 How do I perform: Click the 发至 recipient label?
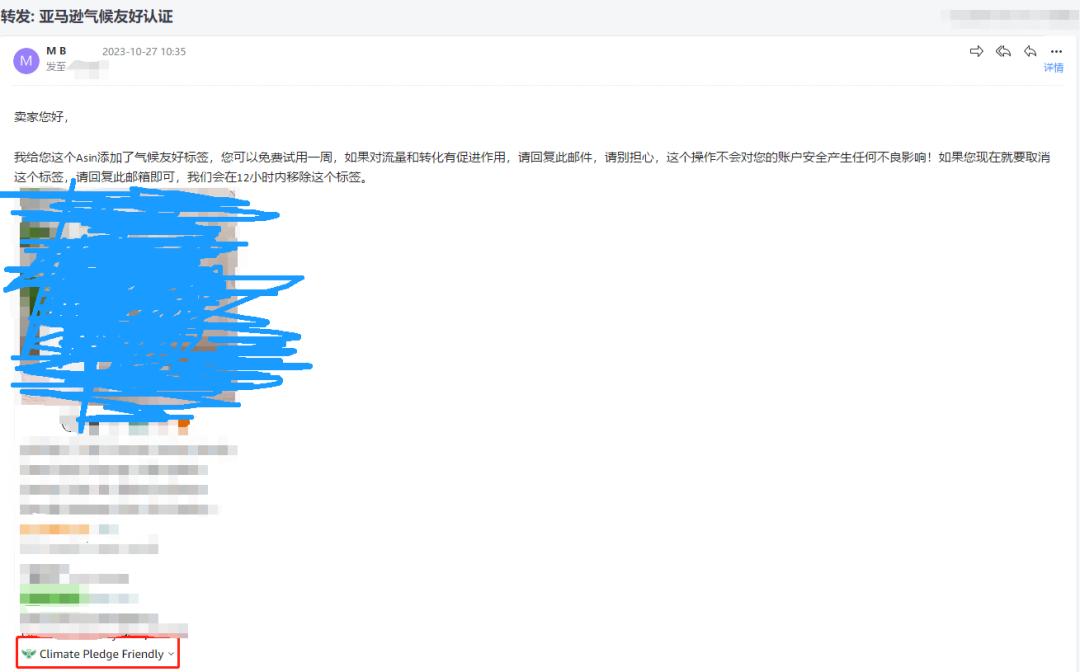56,67
